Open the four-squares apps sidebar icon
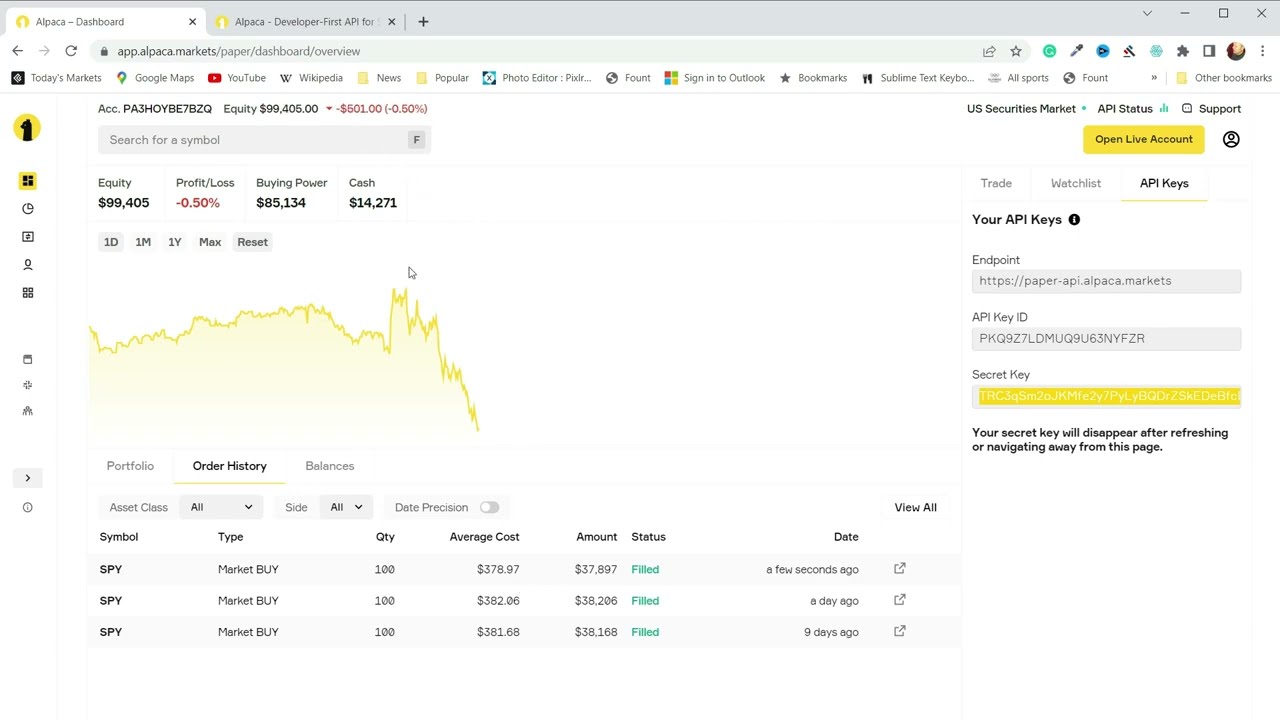 click(x=28, y=293)
